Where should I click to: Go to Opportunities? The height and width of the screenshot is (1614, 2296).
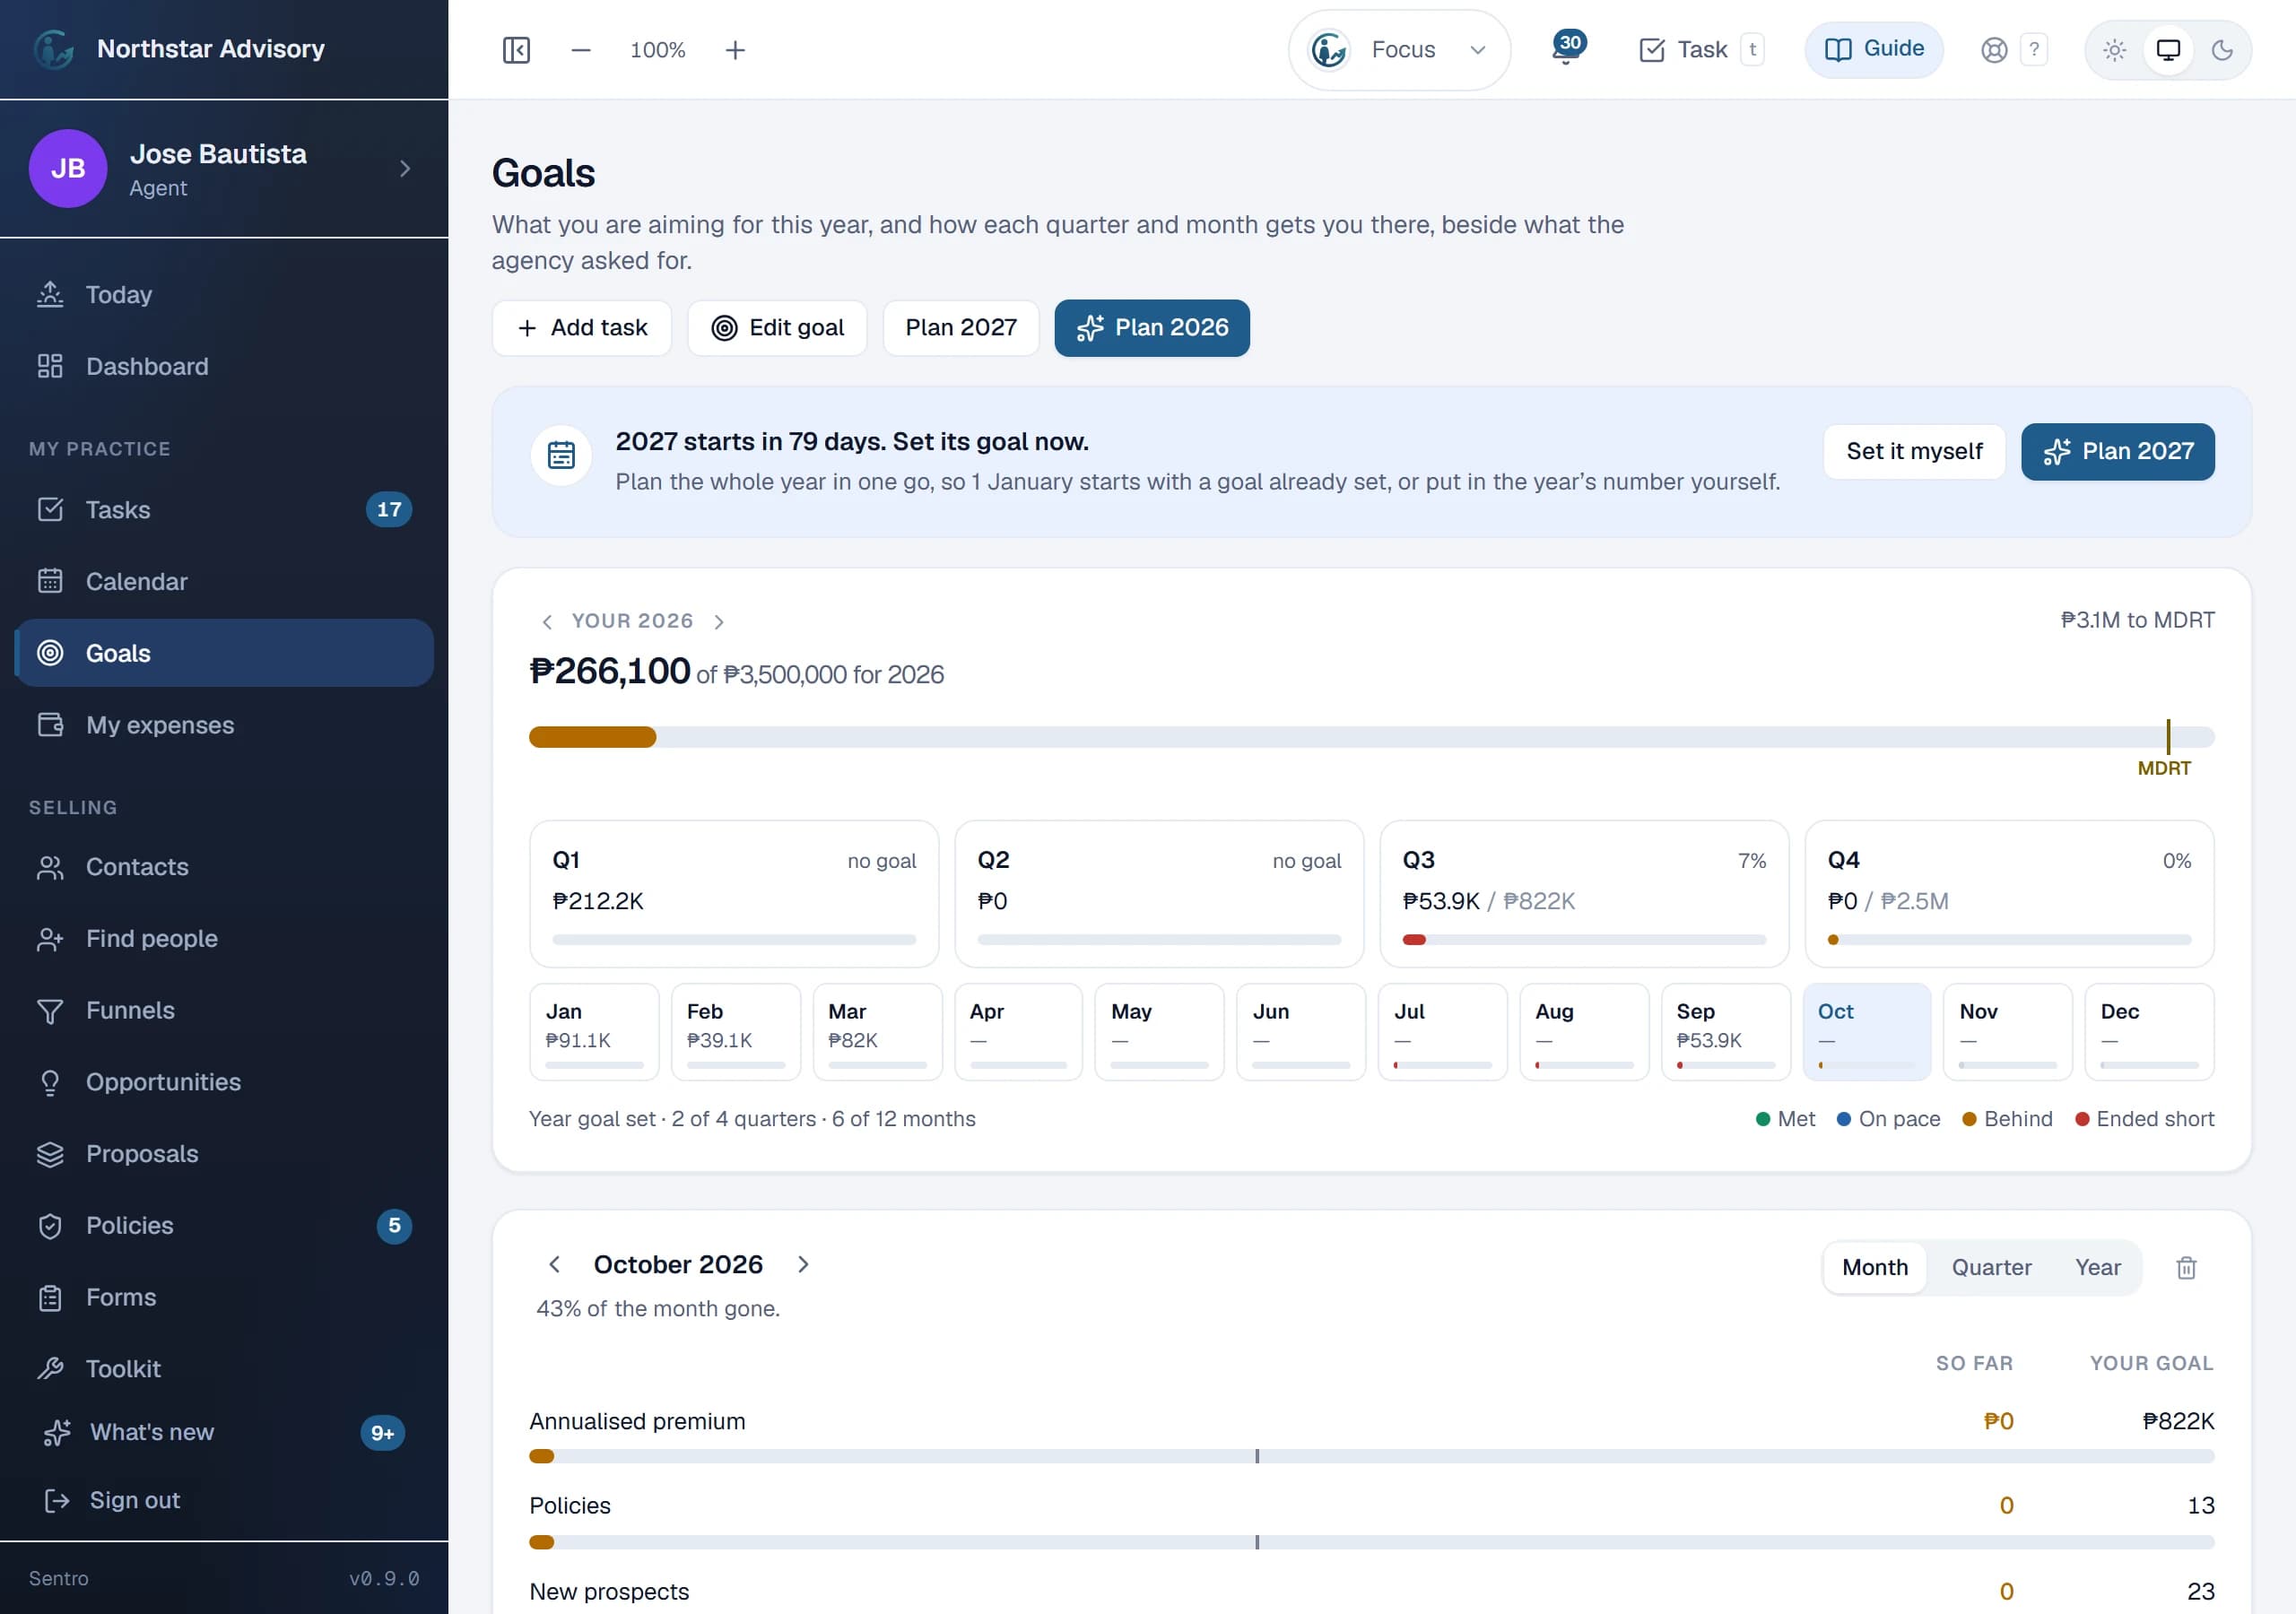coord(224,1082)
